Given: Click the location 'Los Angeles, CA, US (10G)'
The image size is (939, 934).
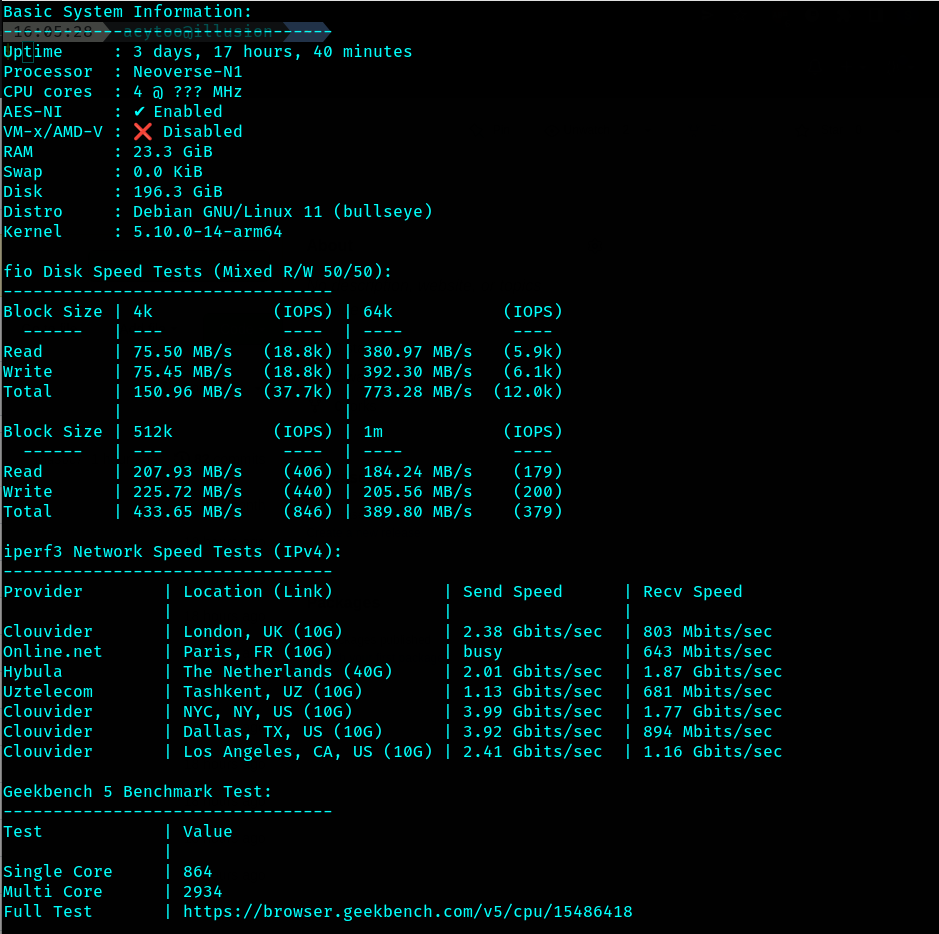Looking at the screenshot, I should (308, 752).
